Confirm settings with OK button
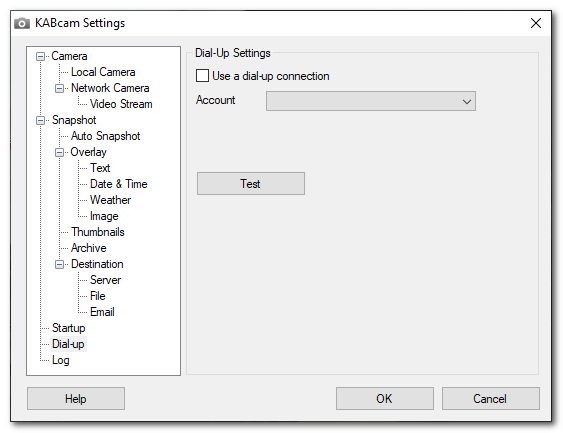Viewport: 563px width, 433px height. tap(385, 399)
